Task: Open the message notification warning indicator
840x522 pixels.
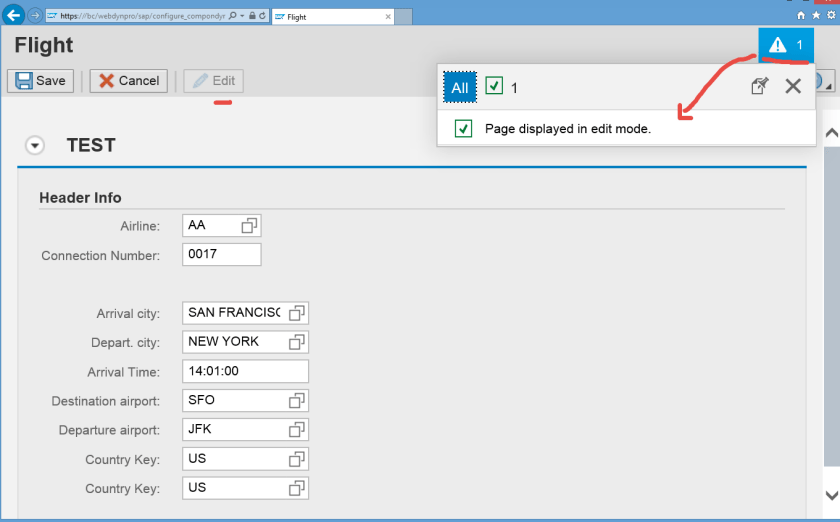Action: point(786,45)
